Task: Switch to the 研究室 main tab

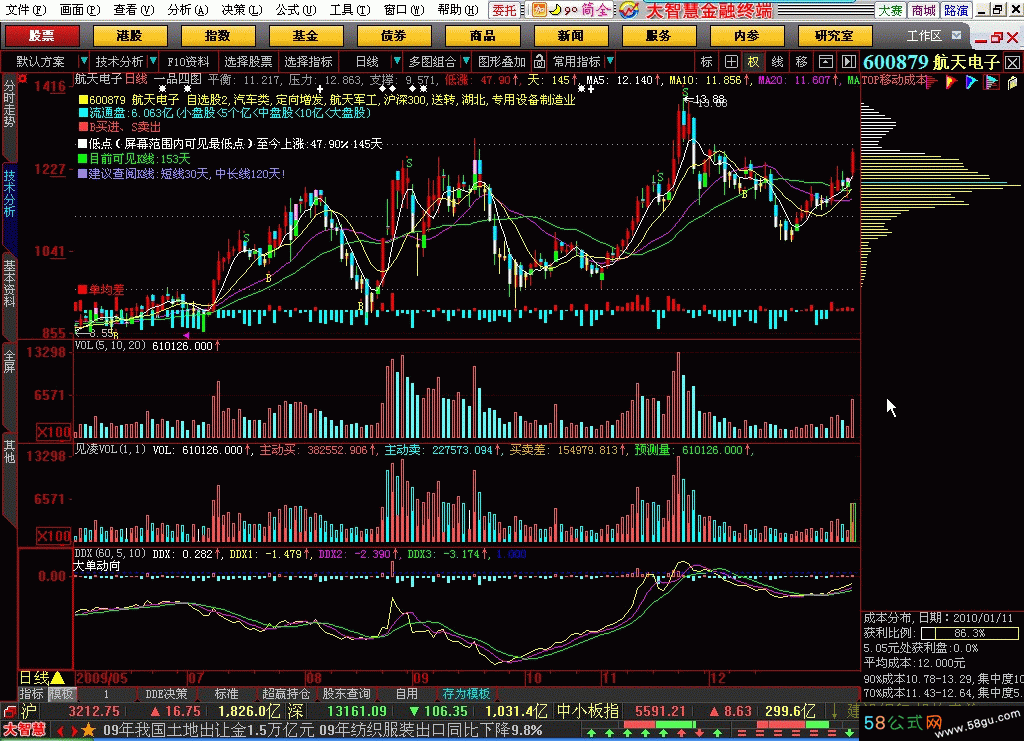Action: tap(834, 36)
